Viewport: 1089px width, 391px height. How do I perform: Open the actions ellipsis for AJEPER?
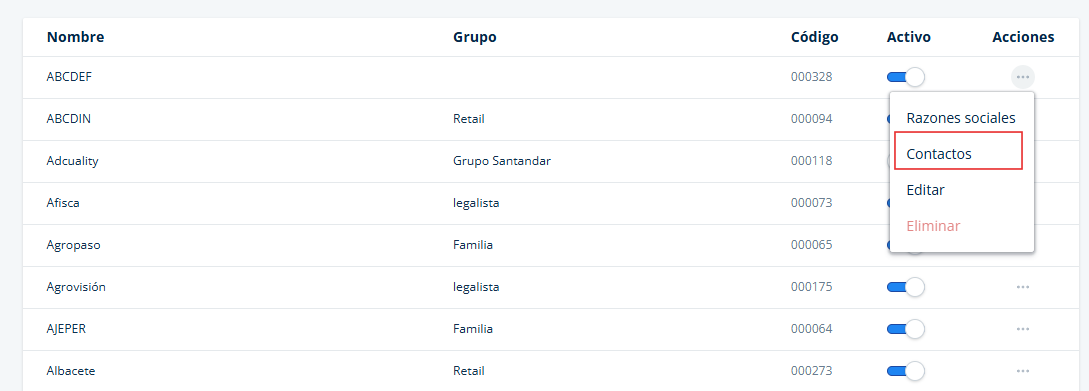(1022, 328)
